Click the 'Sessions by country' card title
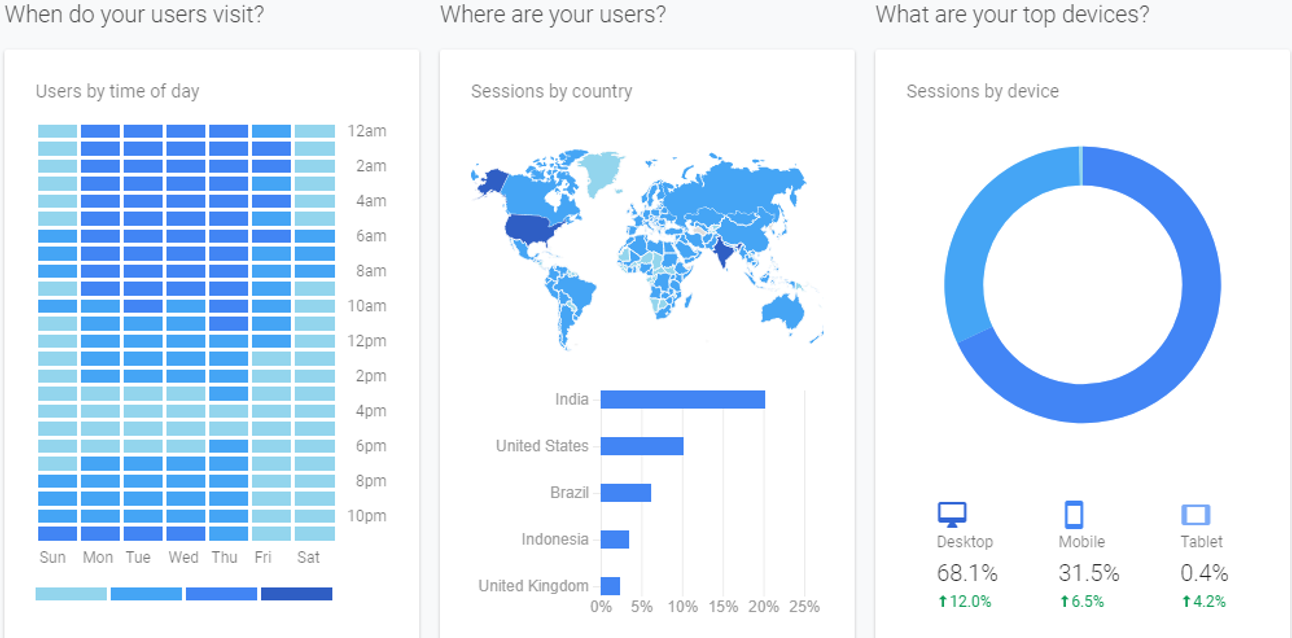1292x638 pixels. [552, 92]
